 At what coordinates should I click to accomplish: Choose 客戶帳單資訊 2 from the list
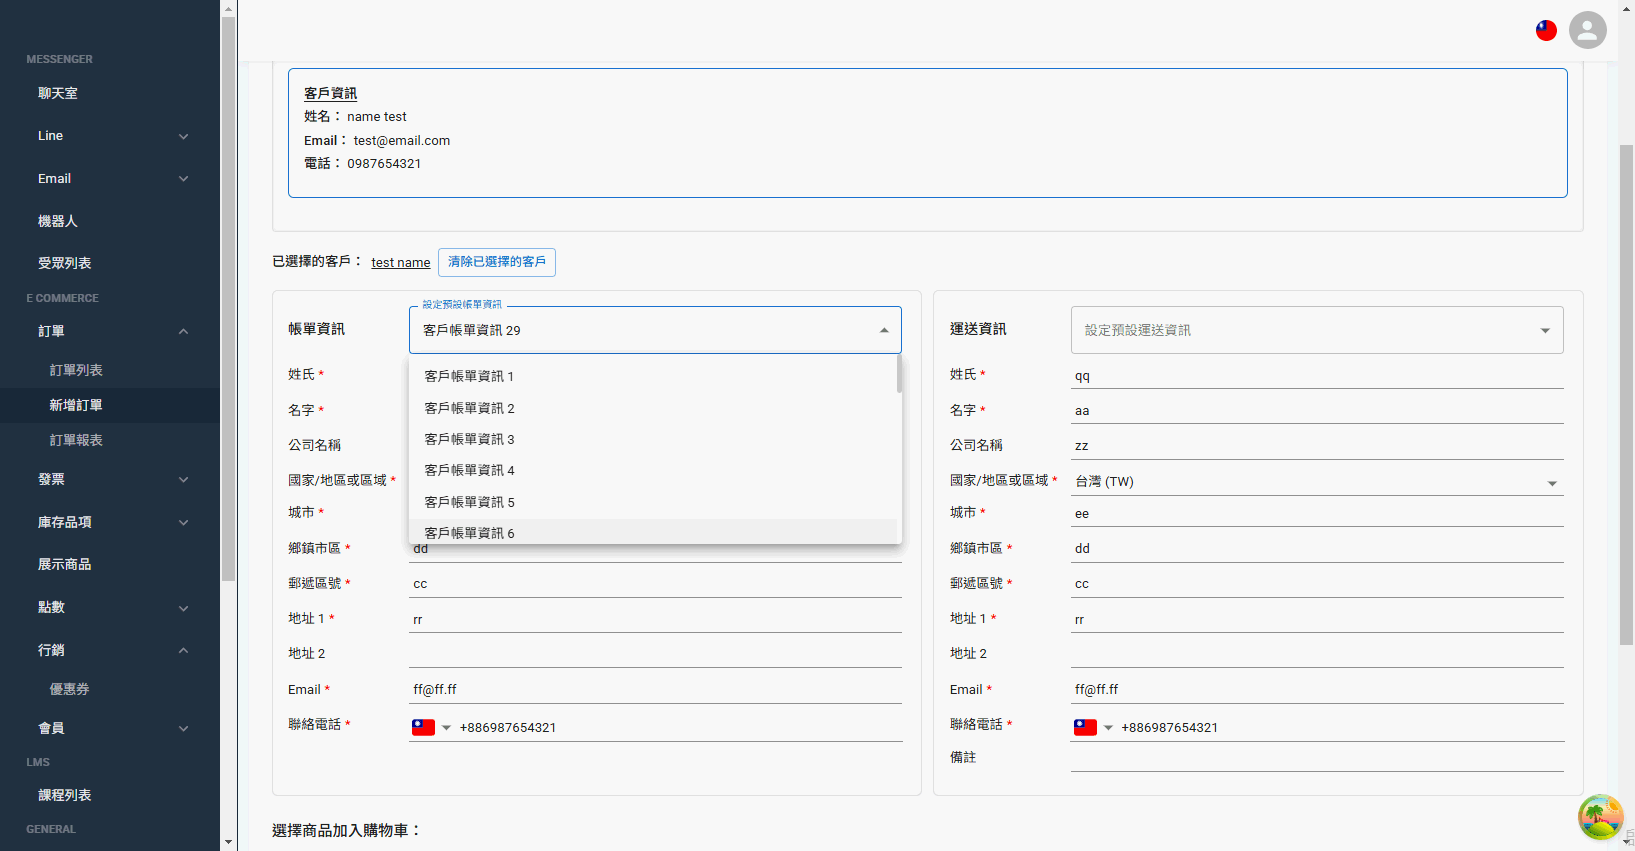pyautogui.click(x=653, y=408)
